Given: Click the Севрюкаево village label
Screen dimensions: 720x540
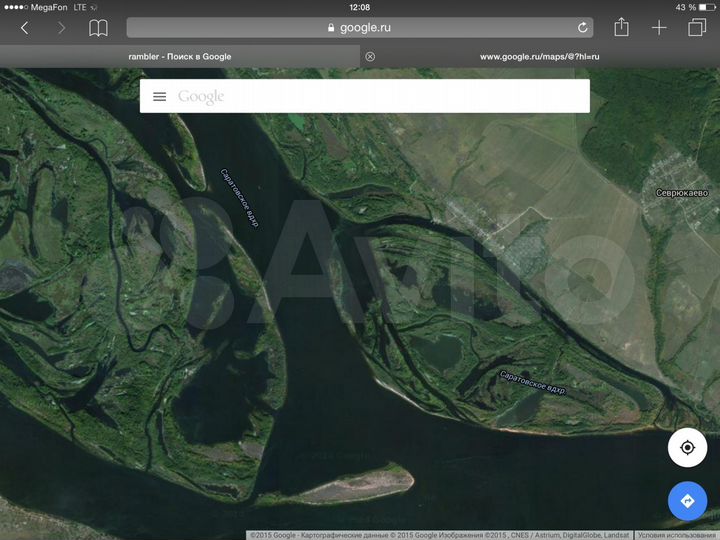Looking at the screenshot, I should pyautogui.click(x=681, y=193).
